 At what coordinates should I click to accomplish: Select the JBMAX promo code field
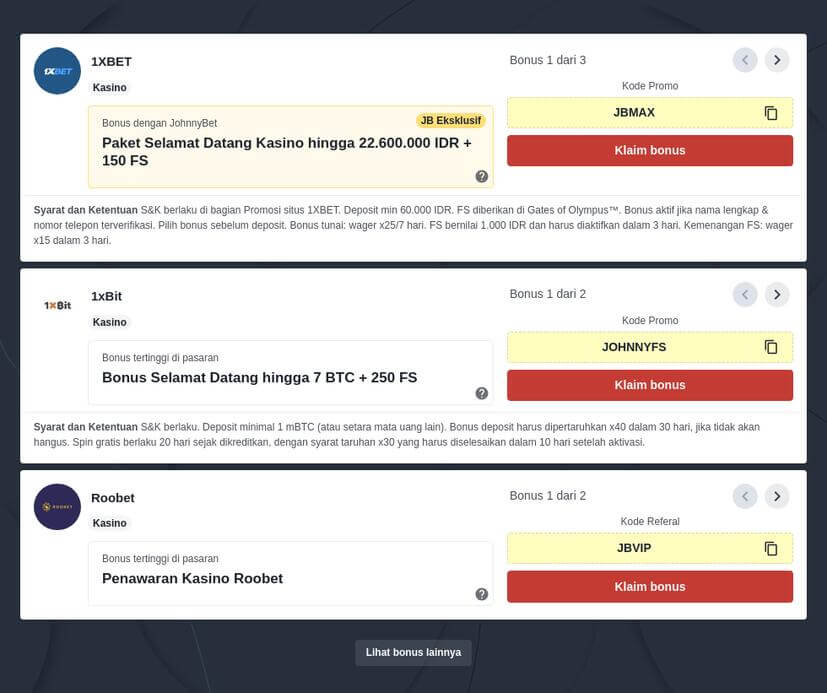pyautogui.click(x=634, y=113)
